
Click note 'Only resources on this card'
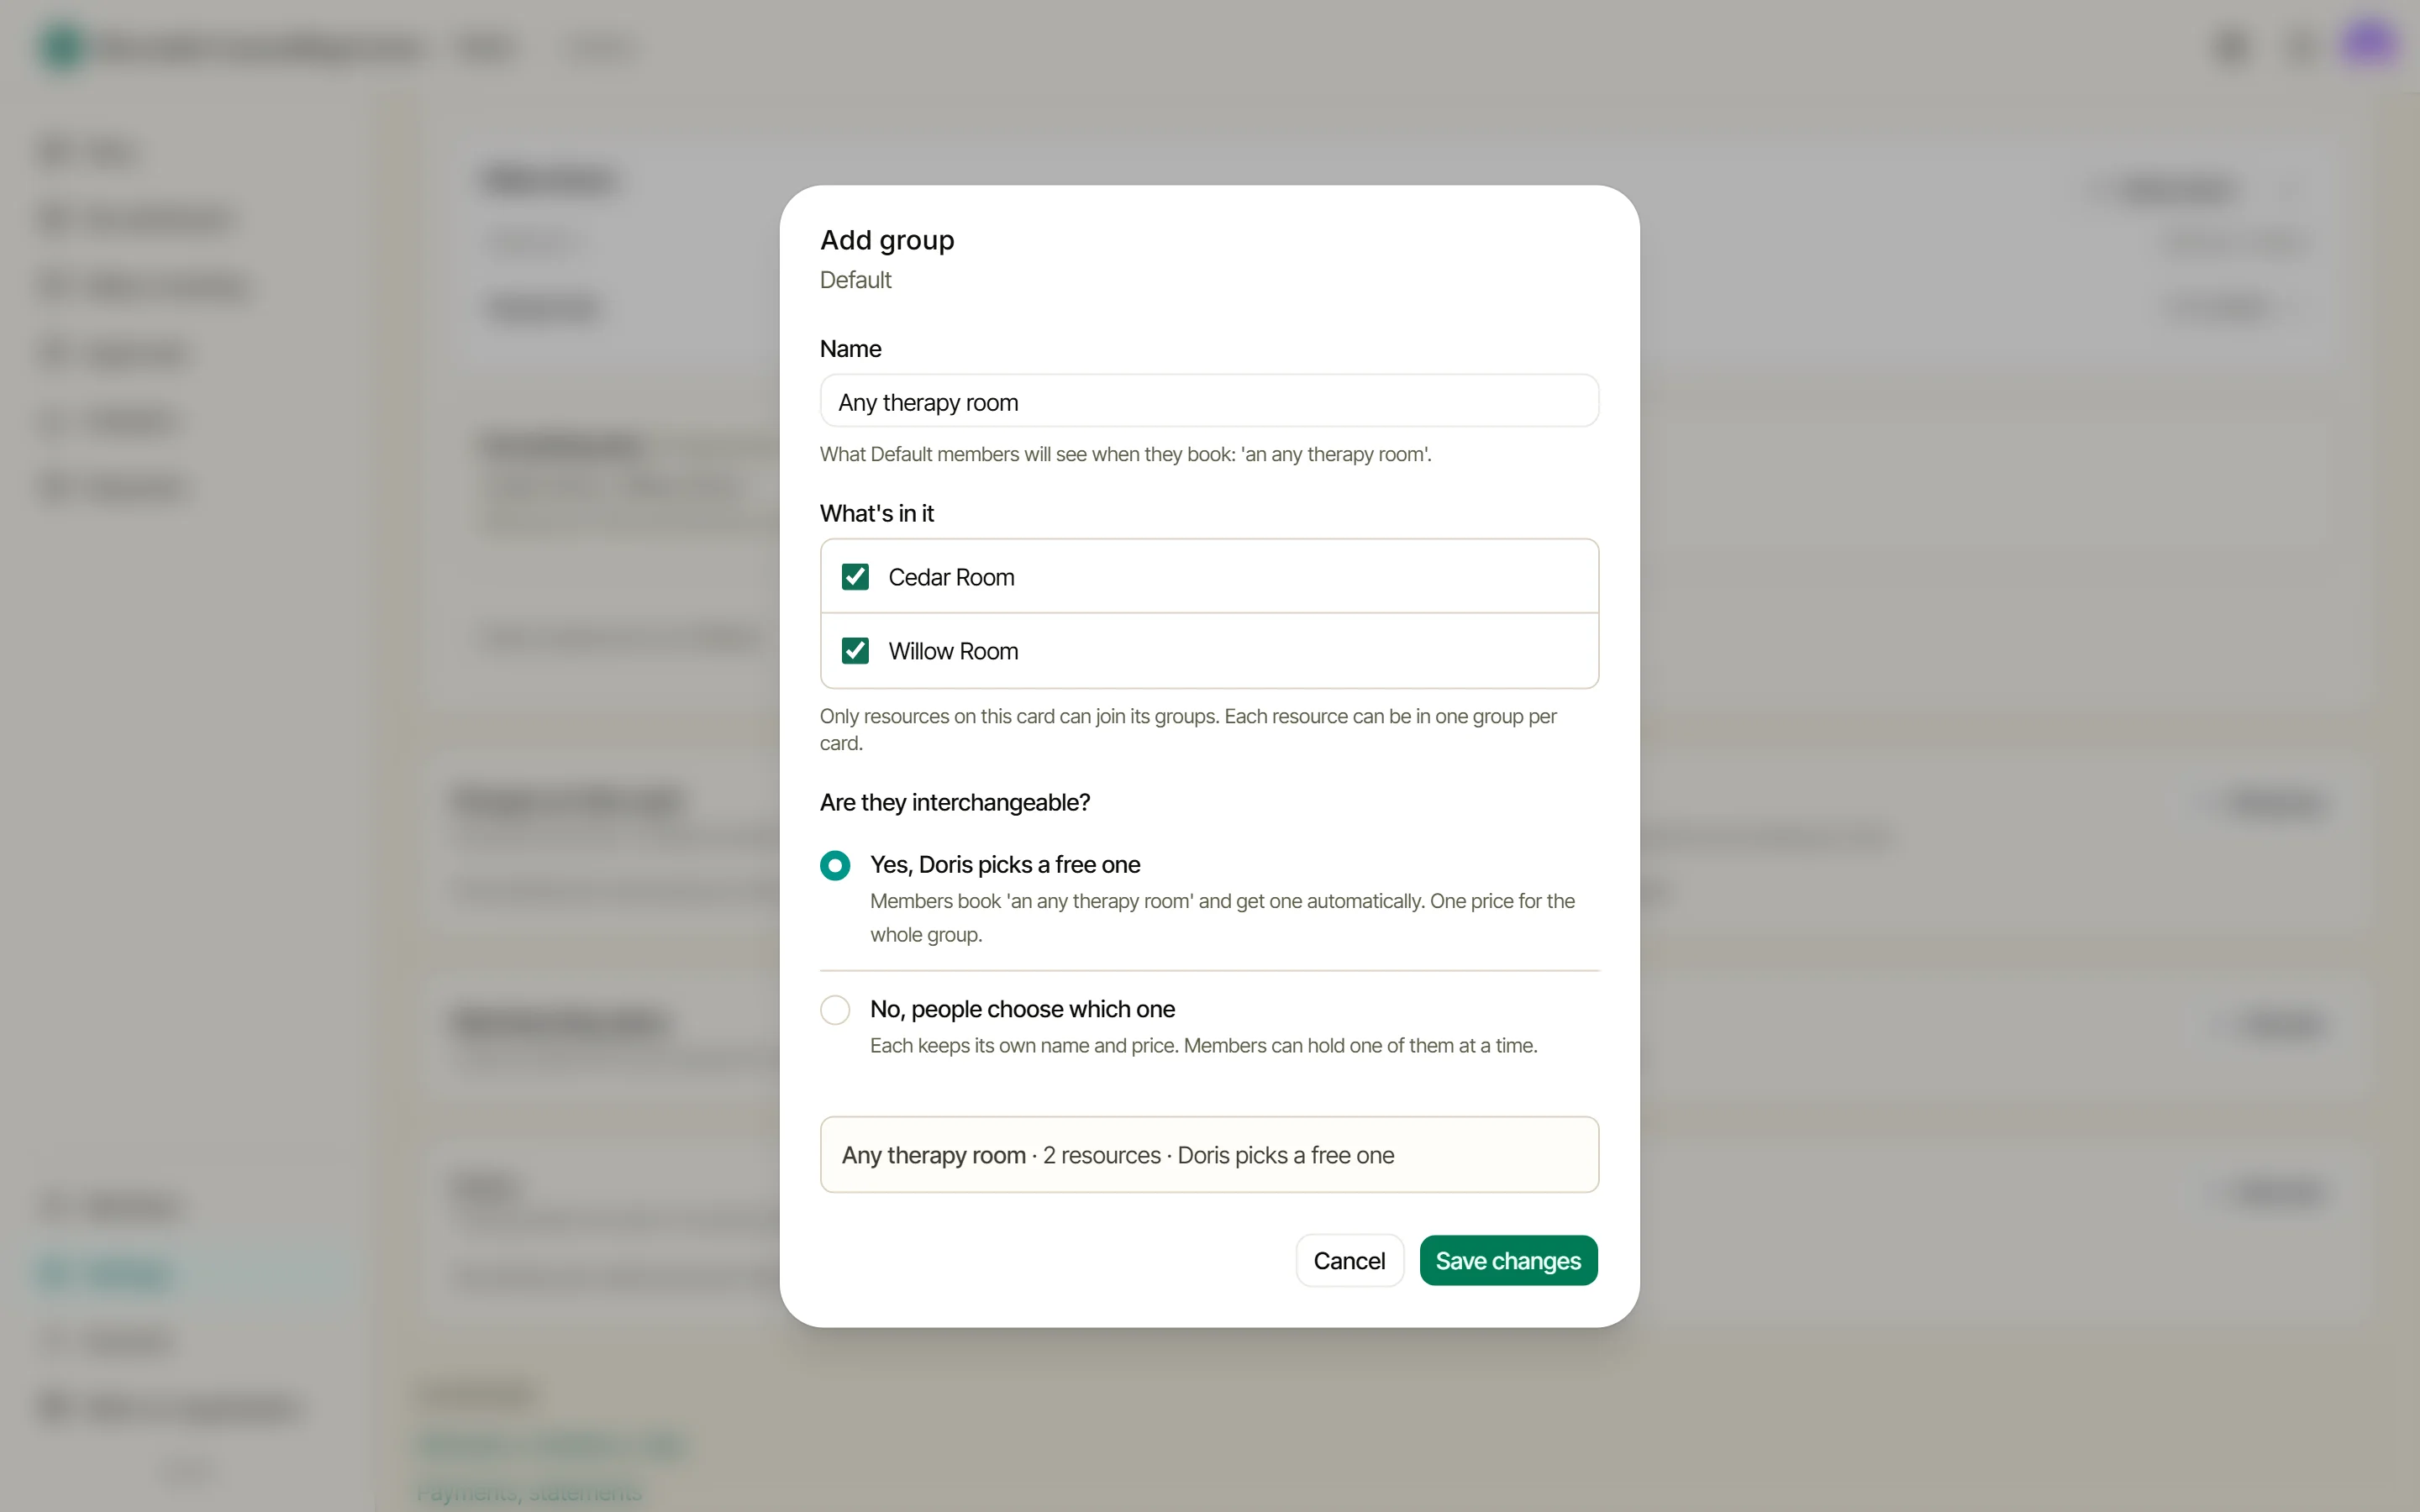(1188, 729)
